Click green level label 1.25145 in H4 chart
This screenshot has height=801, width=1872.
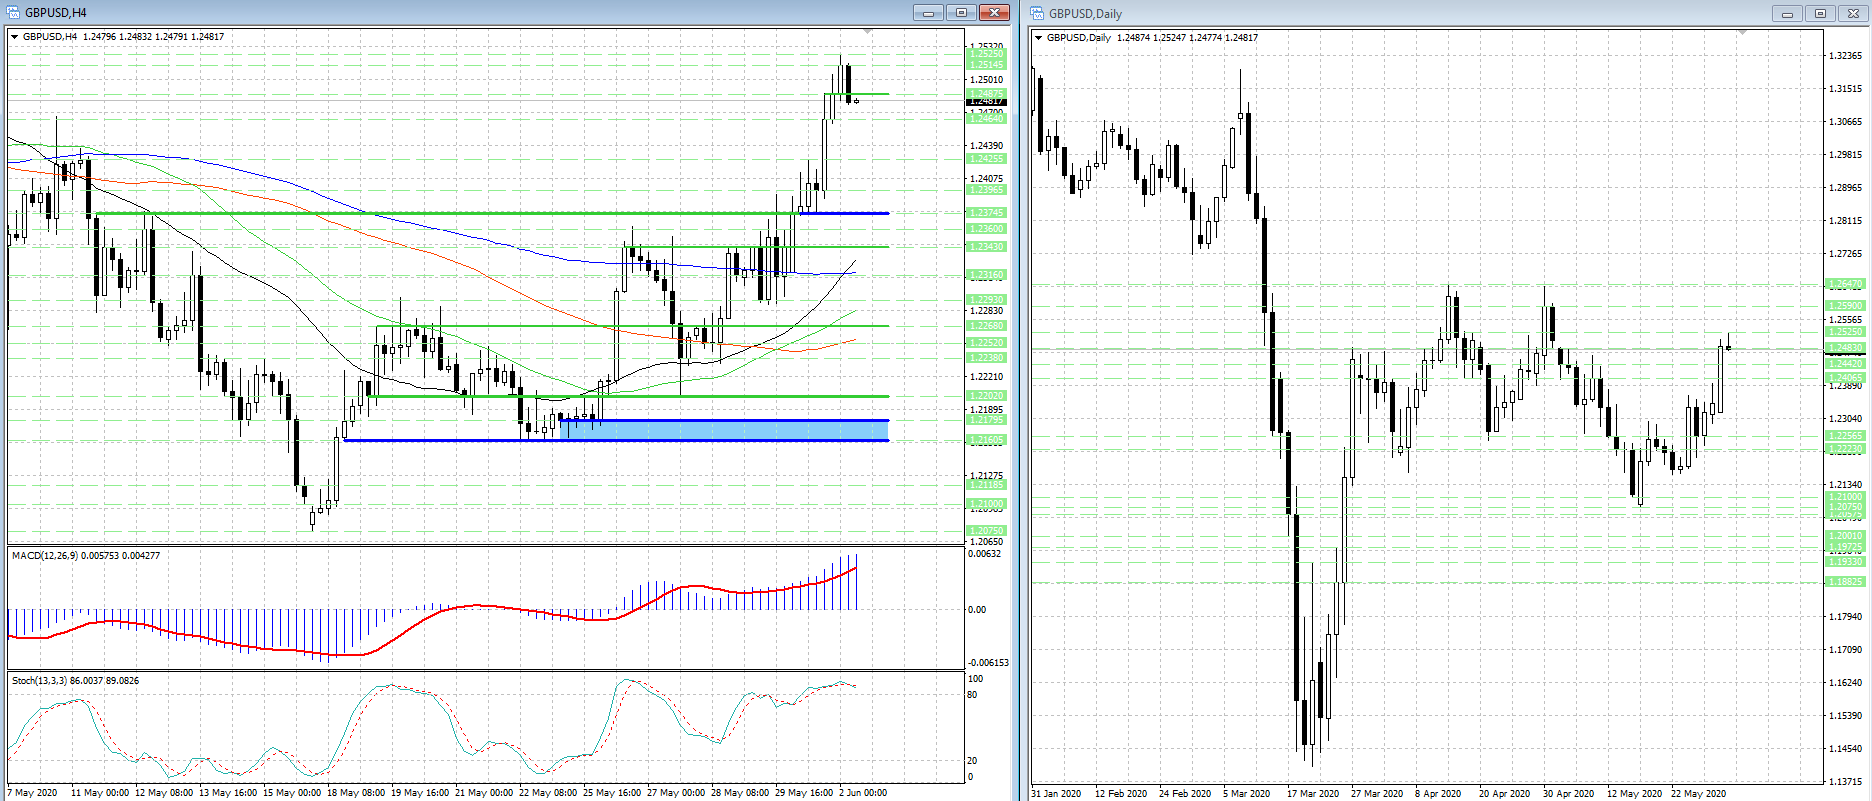click(986, 64)
